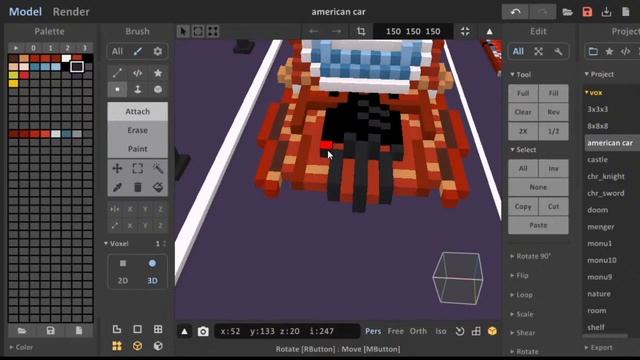Select Iso camera mode
The width and height of the screenshot is (640, 360).
pos(441,331)
